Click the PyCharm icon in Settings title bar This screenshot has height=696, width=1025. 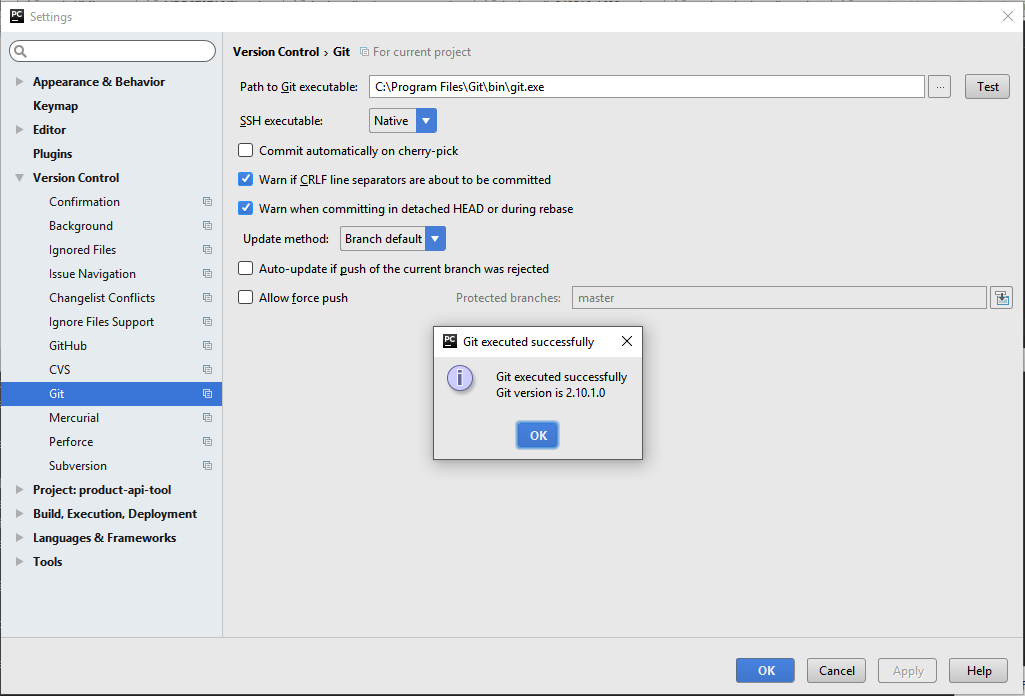pyautogui.click(x=17, y=16)
